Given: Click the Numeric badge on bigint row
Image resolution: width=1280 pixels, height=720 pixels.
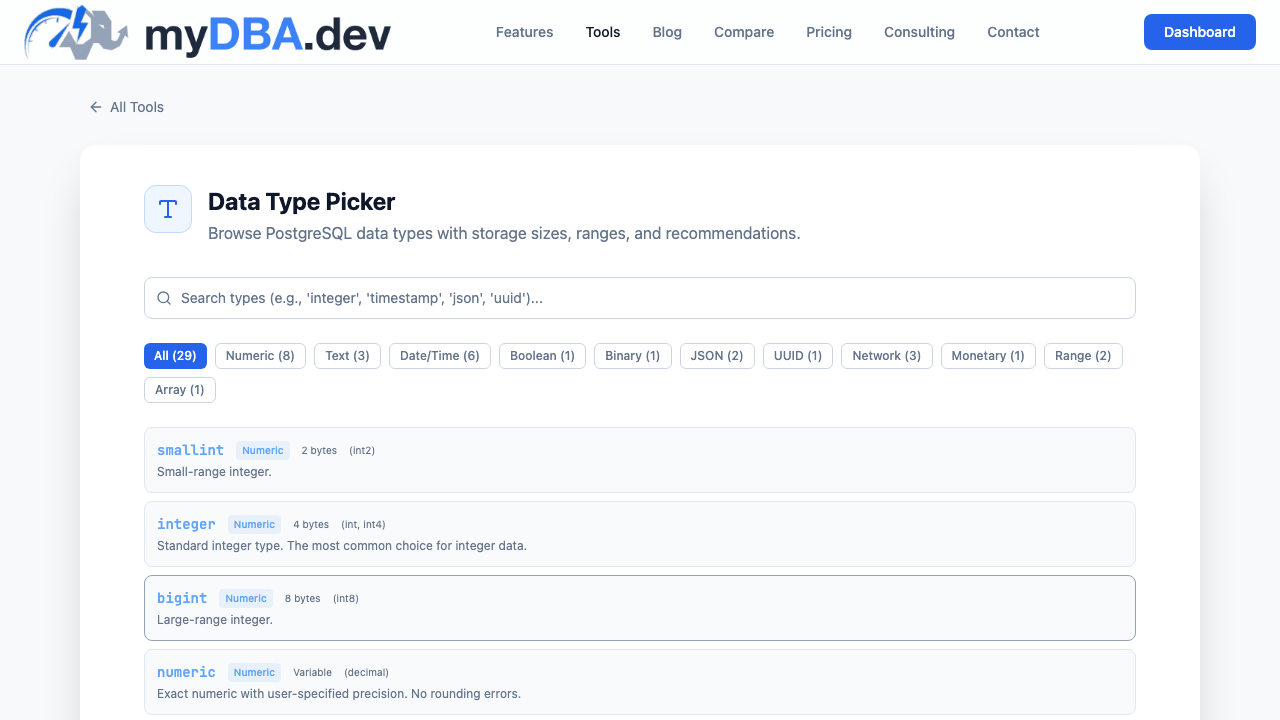Looking at the screenshot, I should (246, 598).
